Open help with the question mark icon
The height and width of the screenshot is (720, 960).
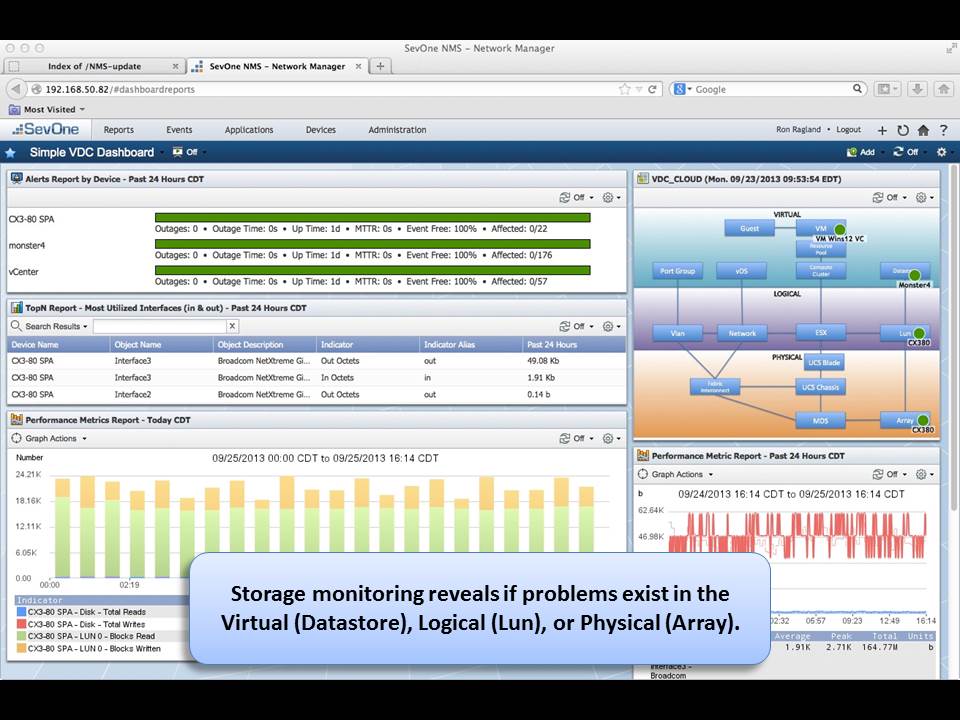(943, 130)
